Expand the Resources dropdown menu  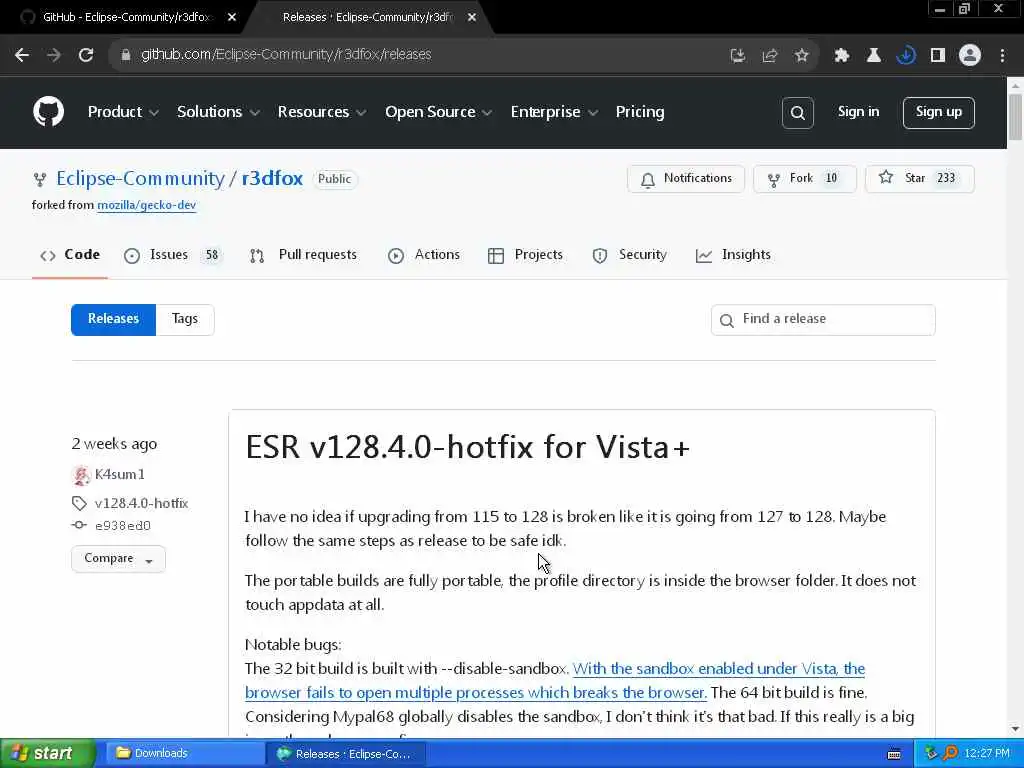[321, 112]
